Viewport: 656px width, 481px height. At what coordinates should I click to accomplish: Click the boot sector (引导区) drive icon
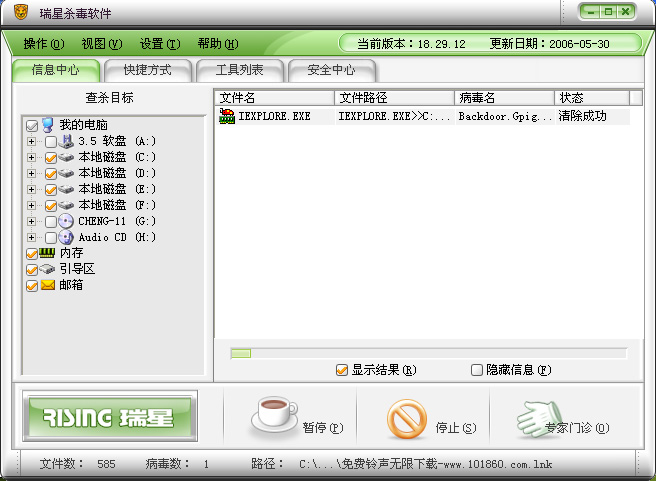tap(47, 269)
